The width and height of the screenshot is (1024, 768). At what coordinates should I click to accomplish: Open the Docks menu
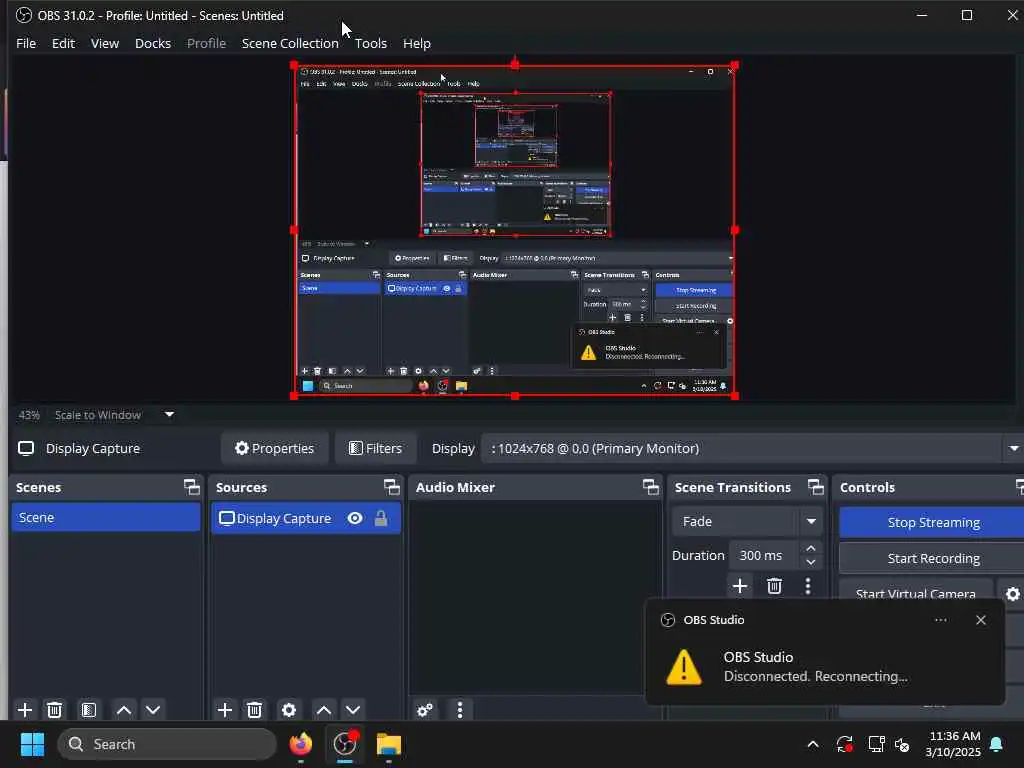[x=153, y=43]
